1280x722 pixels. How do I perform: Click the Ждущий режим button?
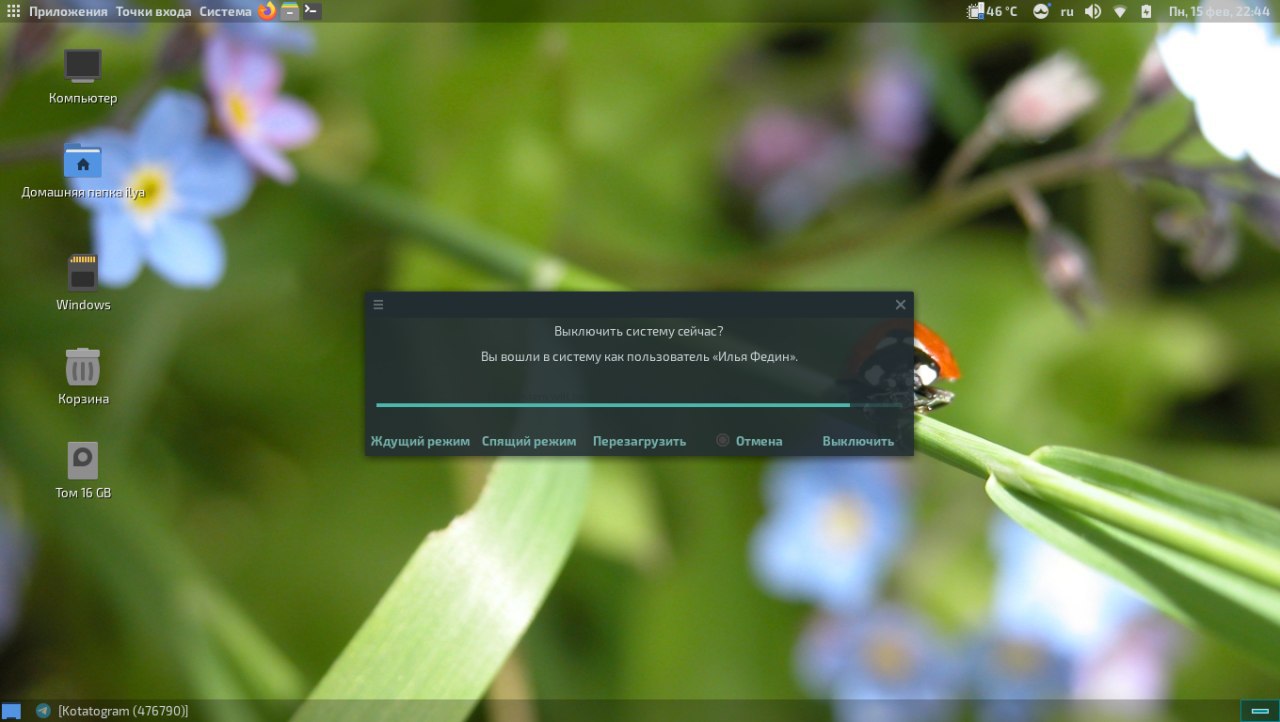click(420, 441)
